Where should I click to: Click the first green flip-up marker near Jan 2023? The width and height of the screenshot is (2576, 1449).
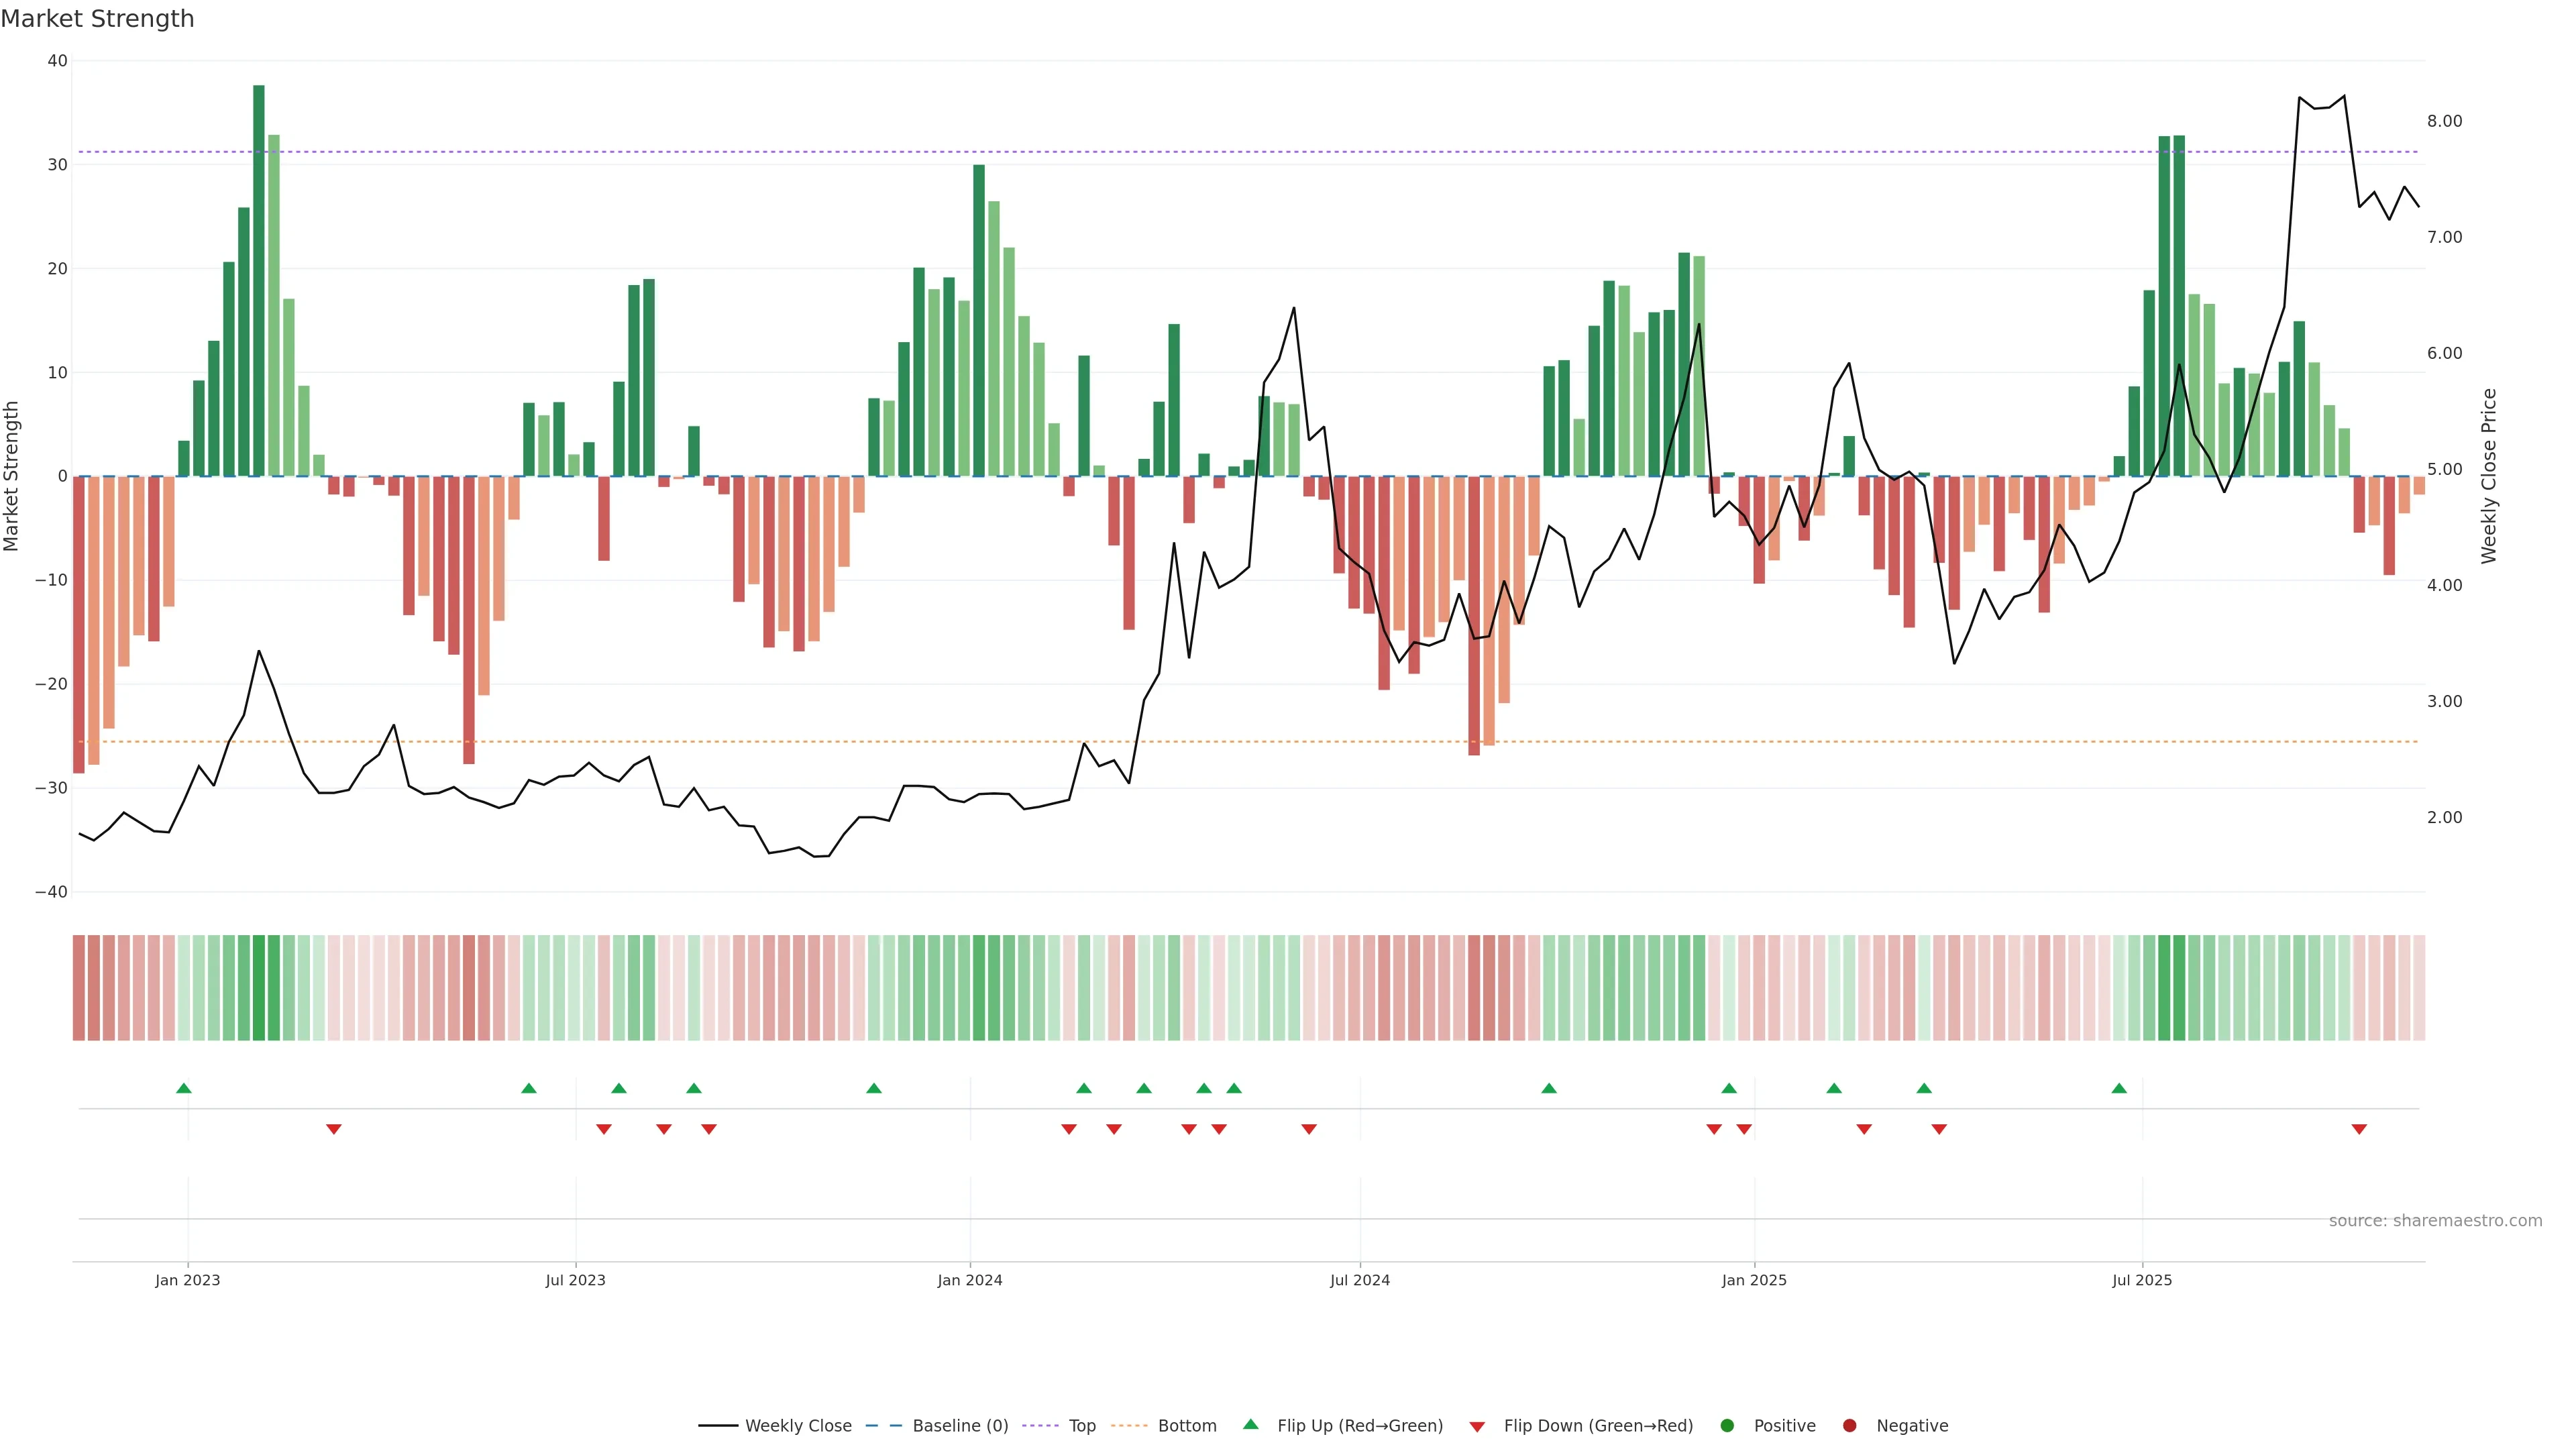[x=184, y=1088]
